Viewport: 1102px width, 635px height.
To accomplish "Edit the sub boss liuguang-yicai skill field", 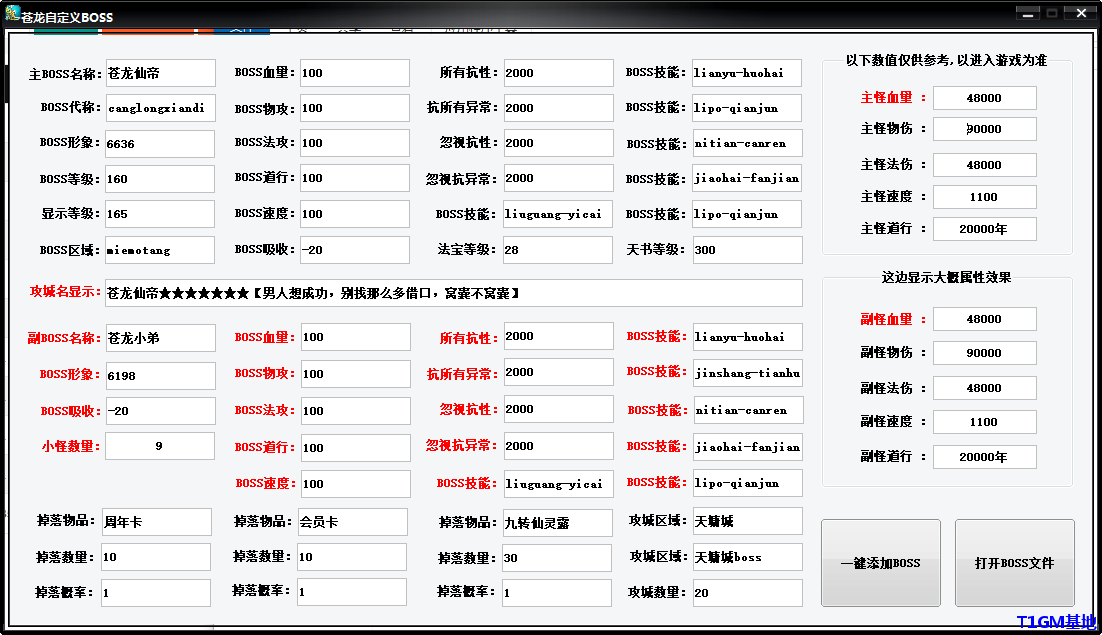I will [559, 484].
